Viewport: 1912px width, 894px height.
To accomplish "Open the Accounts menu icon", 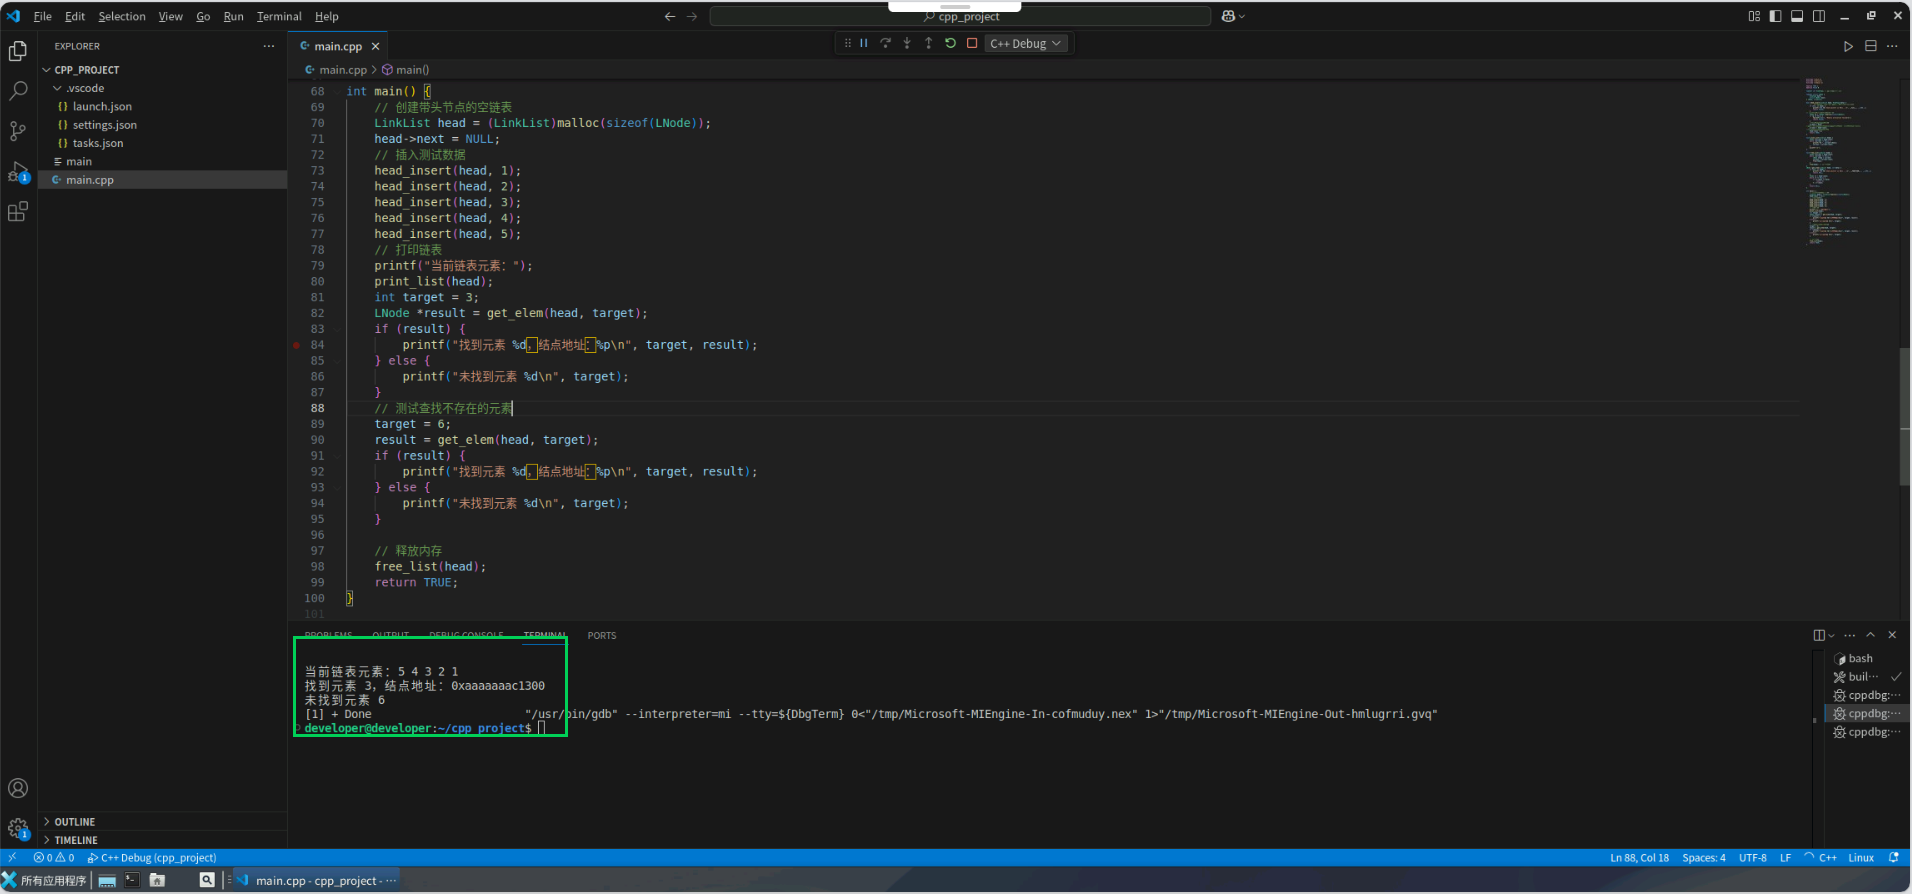I will pos(18,788).
